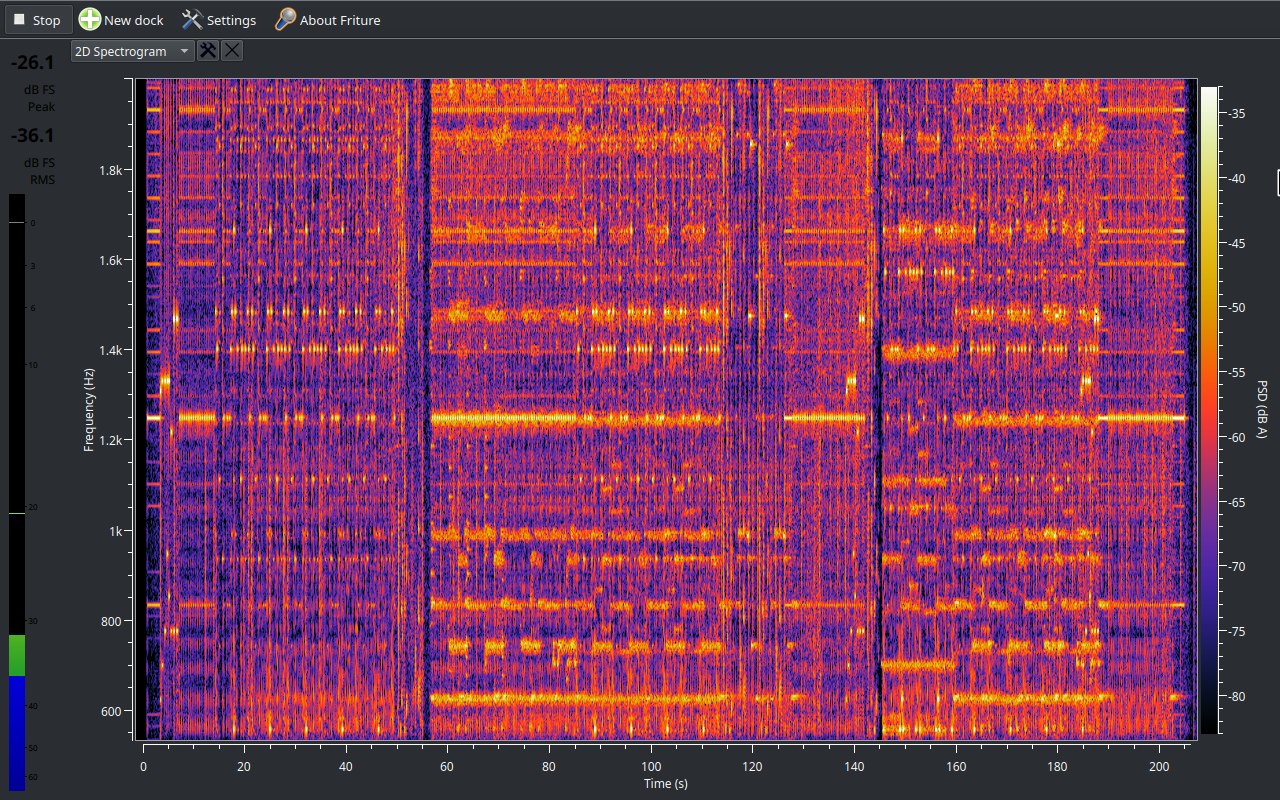Click the PSD color scale bar
The height and width of the screenshot is (800, 1280).
point(1209,410)
